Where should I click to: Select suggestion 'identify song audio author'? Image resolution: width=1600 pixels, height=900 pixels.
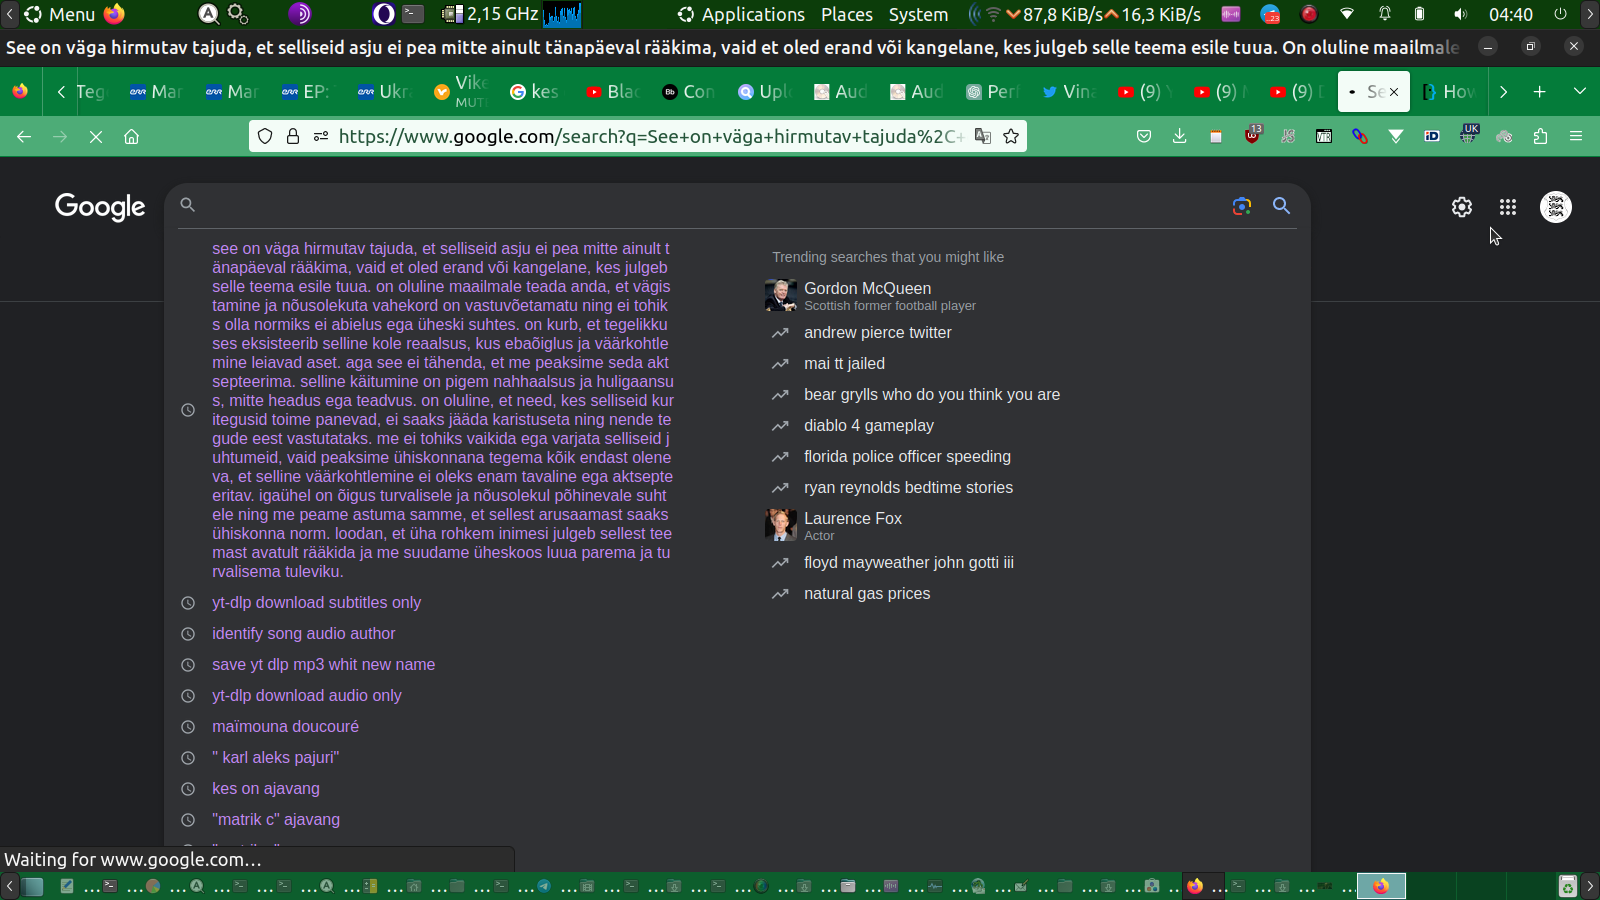tap(303, 634)
